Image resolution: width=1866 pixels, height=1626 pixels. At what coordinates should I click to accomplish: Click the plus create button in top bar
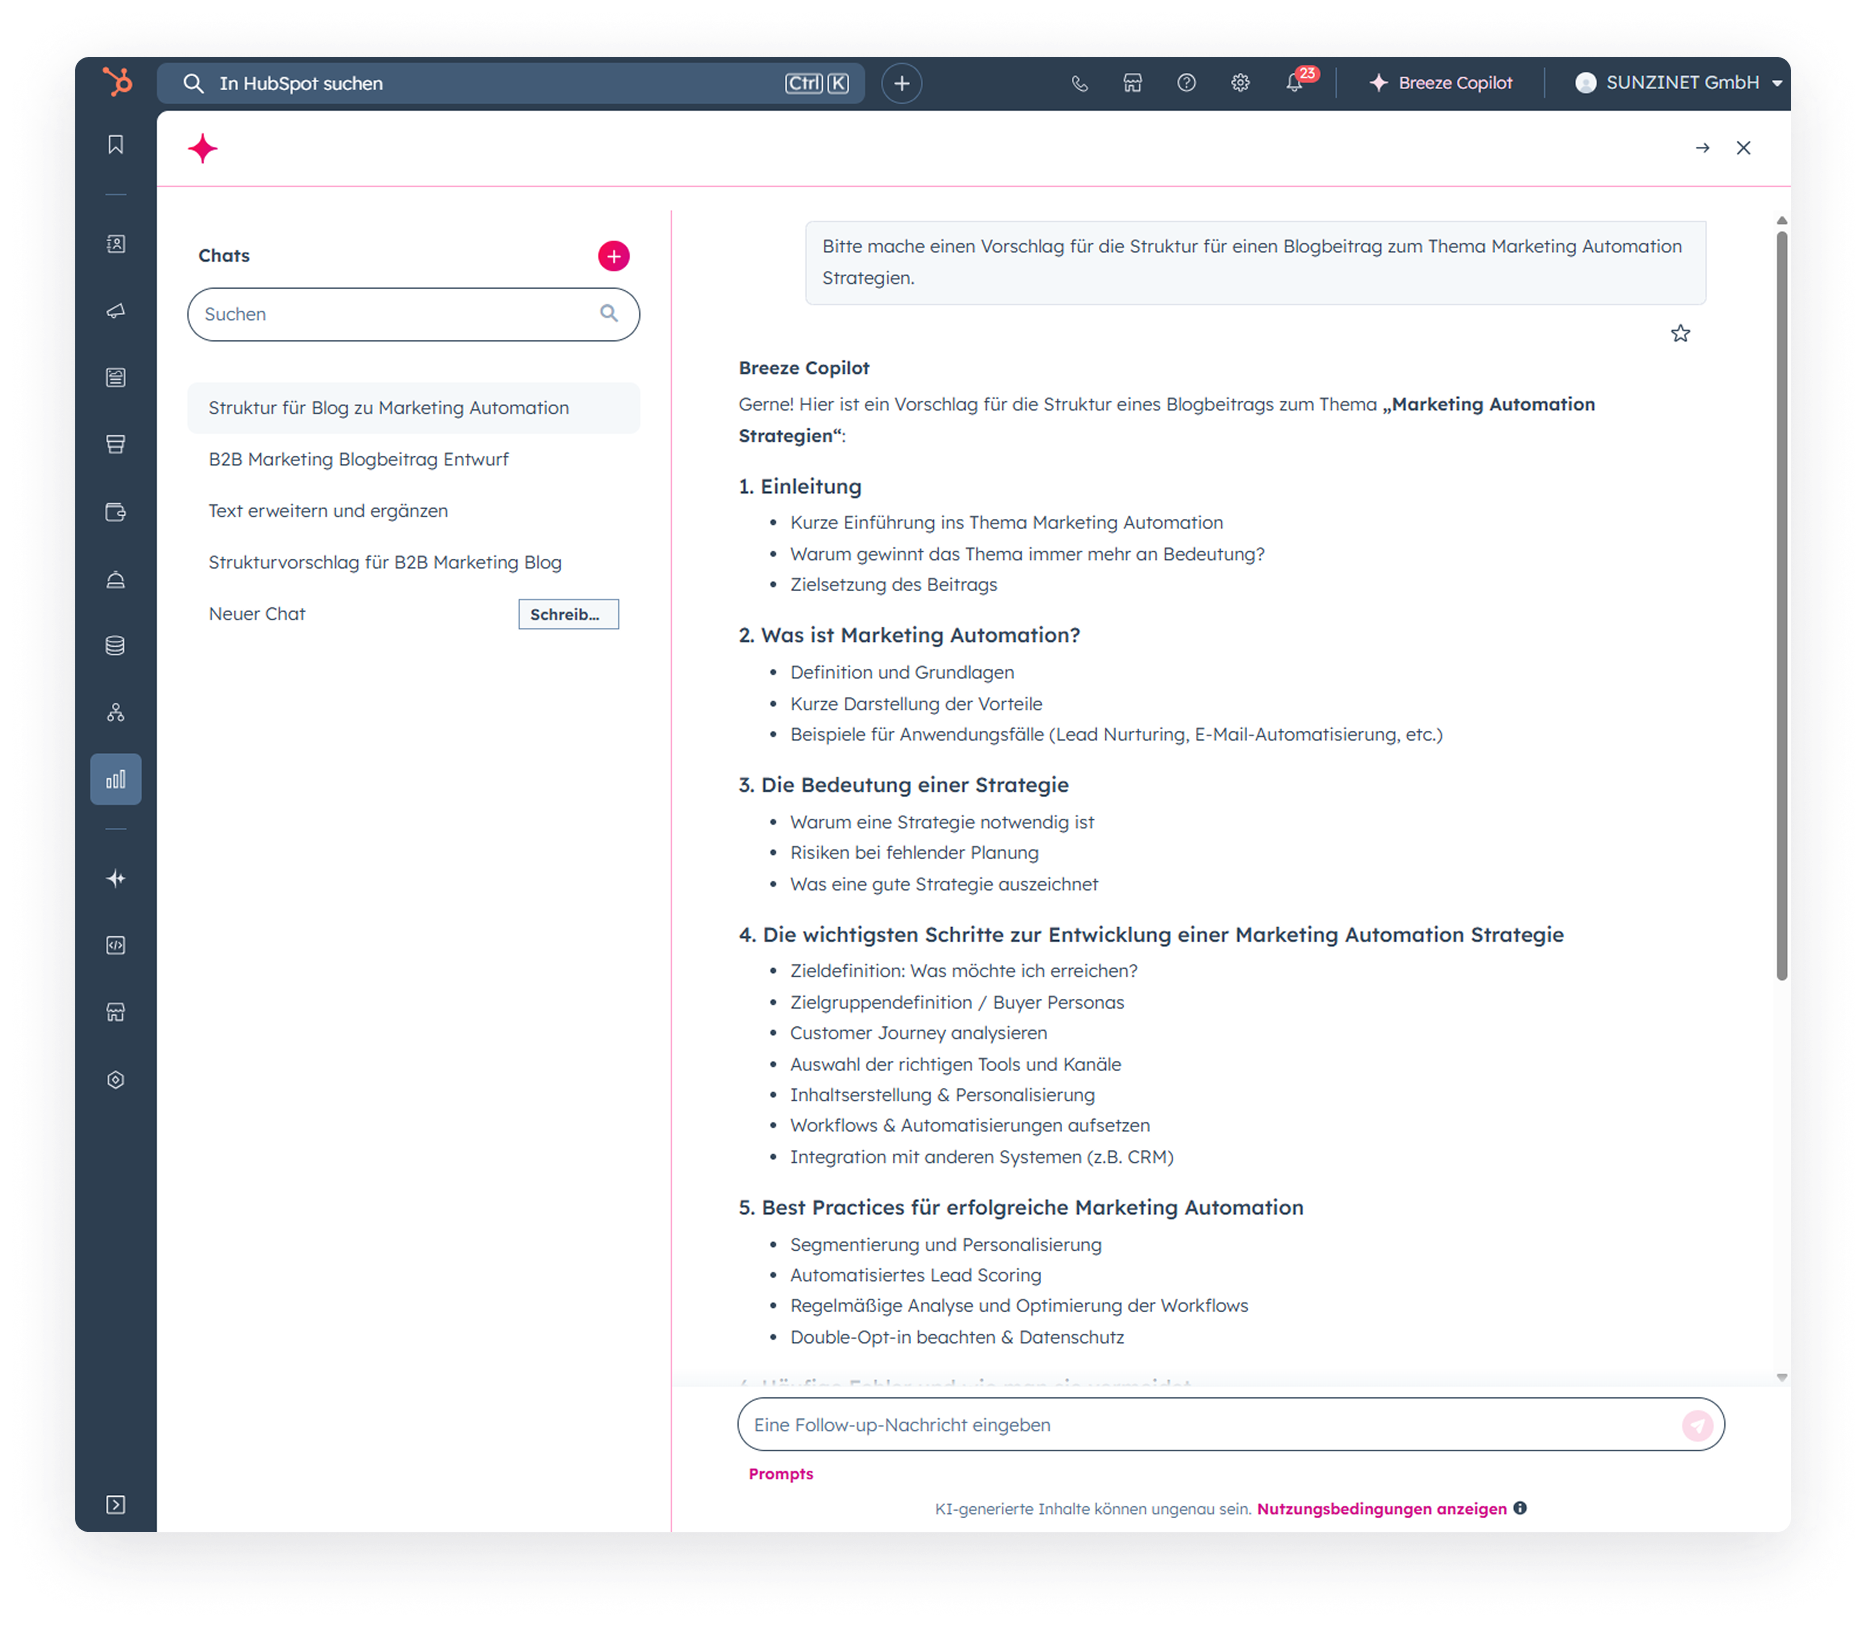coord(902,83)
